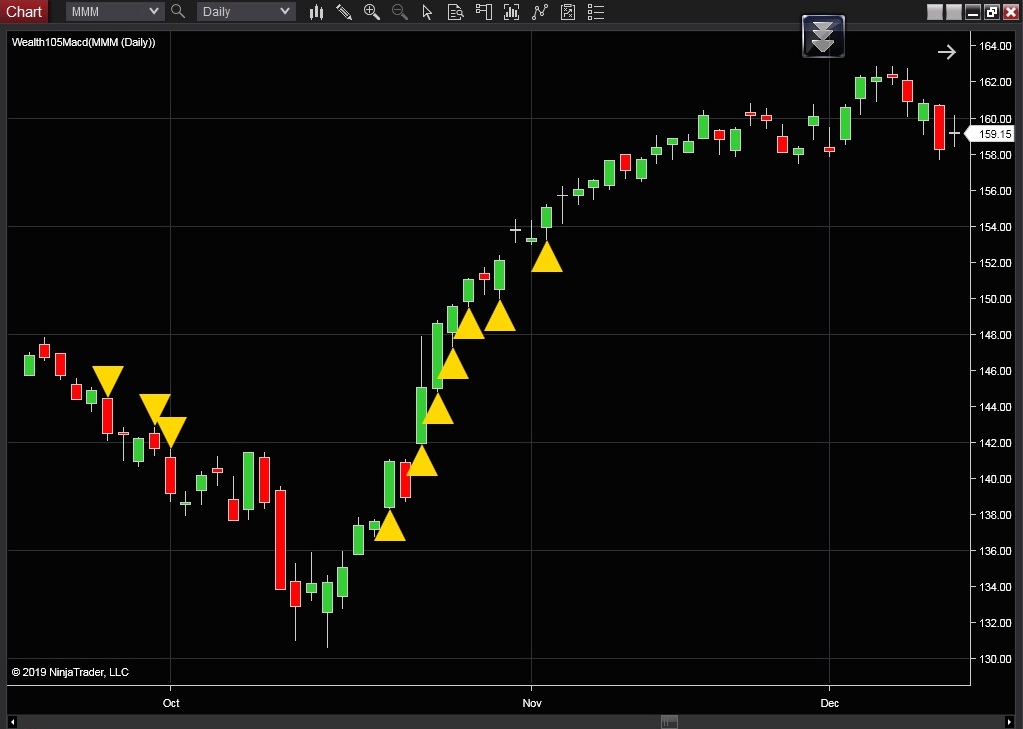Click the right arrow near price axis
The image size is (1023, 729).
[x=946, y=52]
